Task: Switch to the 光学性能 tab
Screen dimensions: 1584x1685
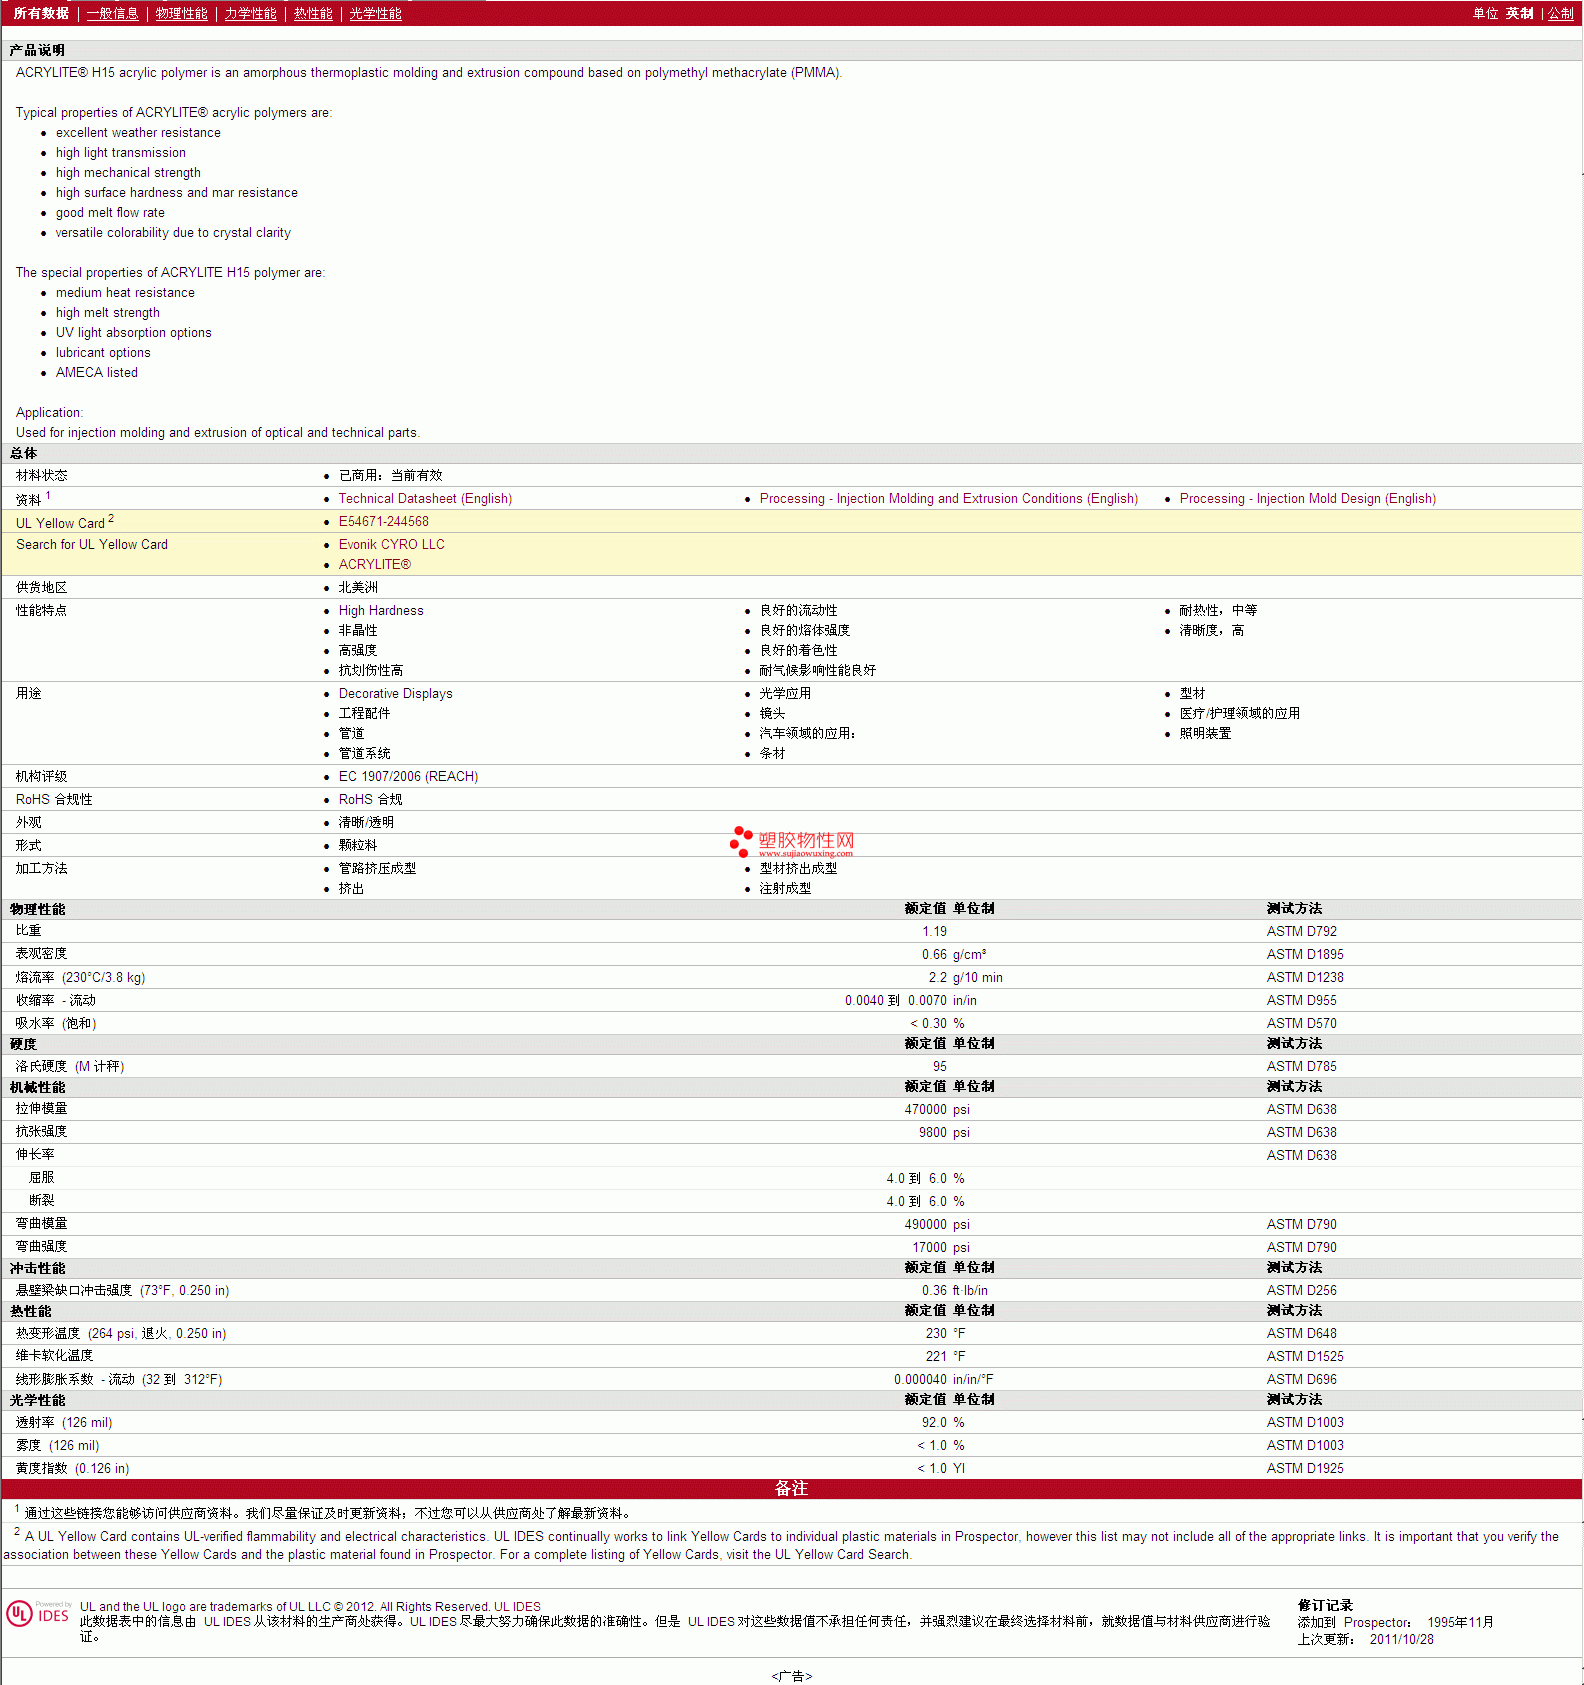Action: click(x=375, y=13)
